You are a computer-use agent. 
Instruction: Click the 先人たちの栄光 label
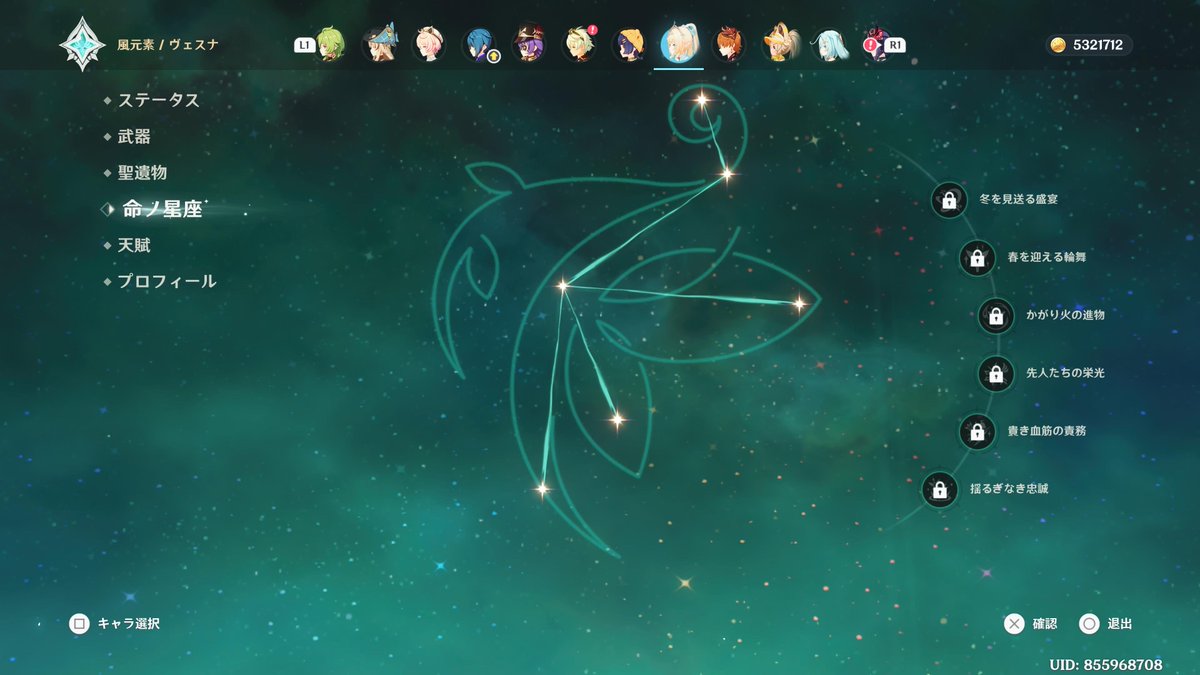click(x=1065, y=374)
